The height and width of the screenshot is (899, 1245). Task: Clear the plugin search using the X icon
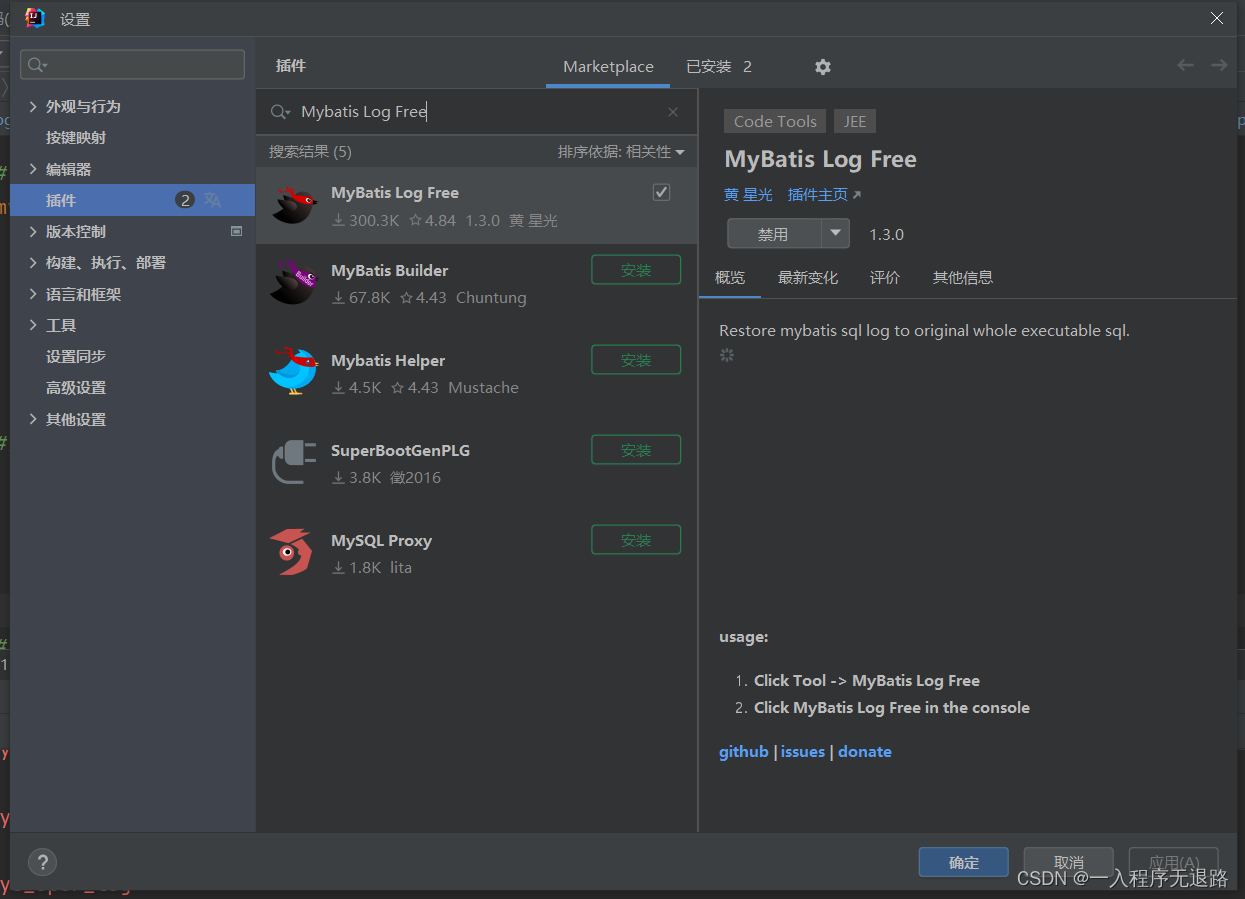pyautogui.click(x=673, y=111)
